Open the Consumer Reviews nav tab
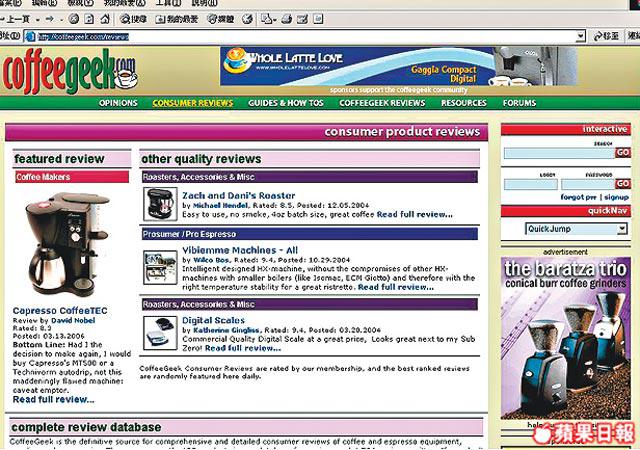Viewport: 640px width, 450px height. 192,103
